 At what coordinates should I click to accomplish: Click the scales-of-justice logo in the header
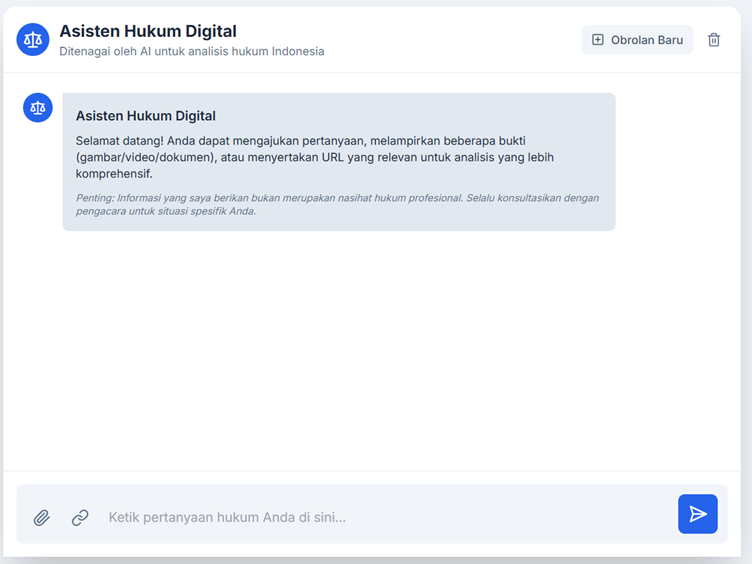[33, 40]
